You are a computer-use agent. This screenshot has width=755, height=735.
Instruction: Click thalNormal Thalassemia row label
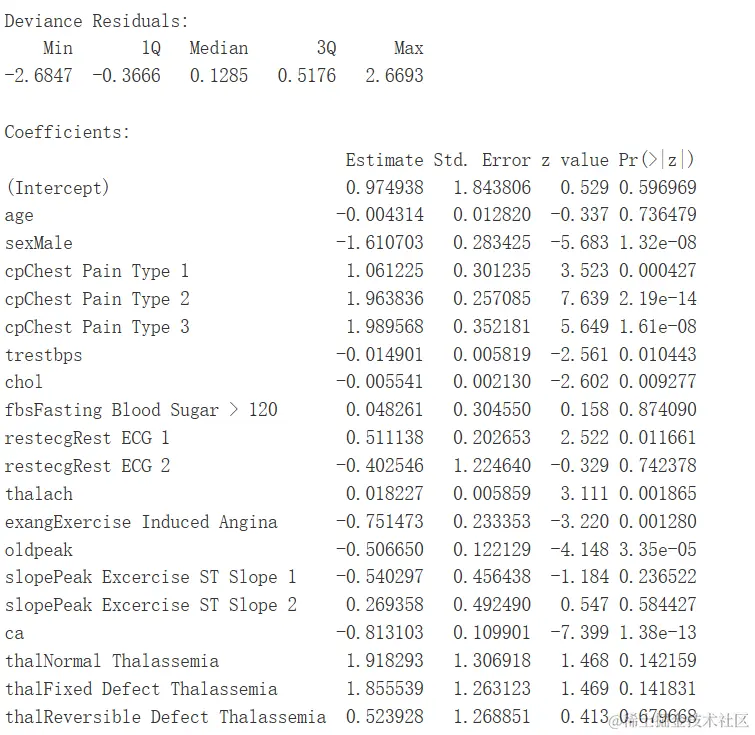[x=112, y=661]
